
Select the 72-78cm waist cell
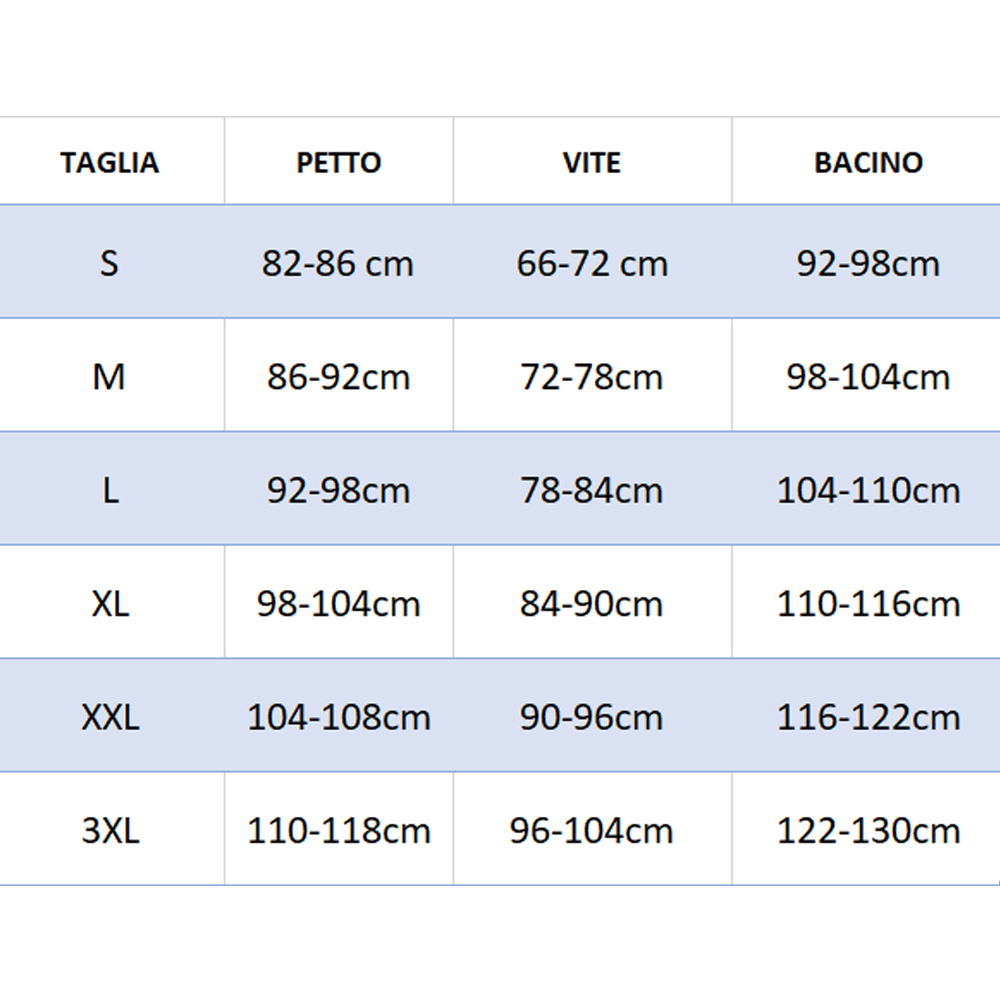tap(592, 377)
